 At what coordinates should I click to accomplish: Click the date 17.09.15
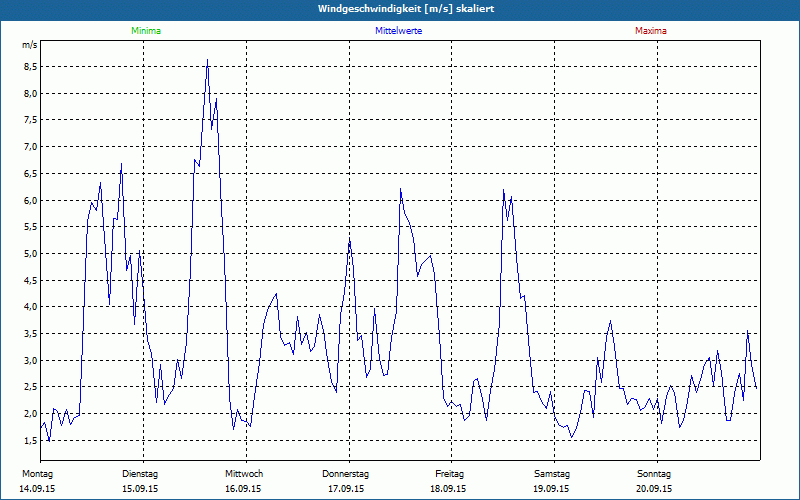tap(346, 489)
